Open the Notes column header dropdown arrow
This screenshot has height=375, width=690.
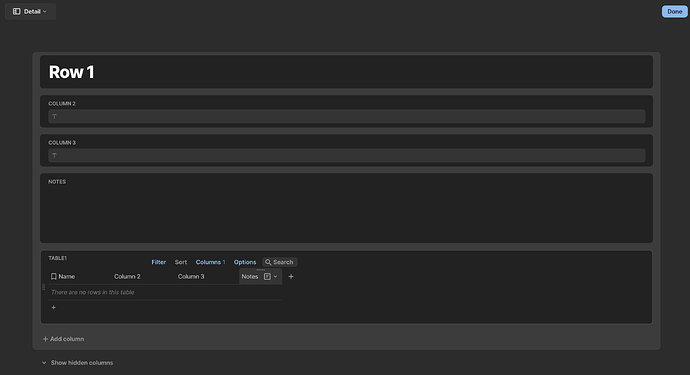pos(275,276)
